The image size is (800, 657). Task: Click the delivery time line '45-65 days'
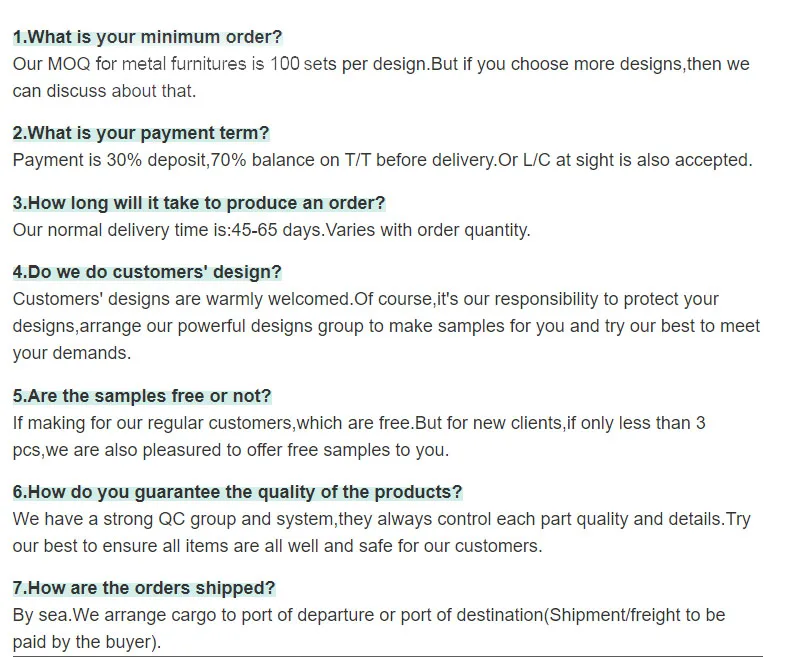pos(272,230)
